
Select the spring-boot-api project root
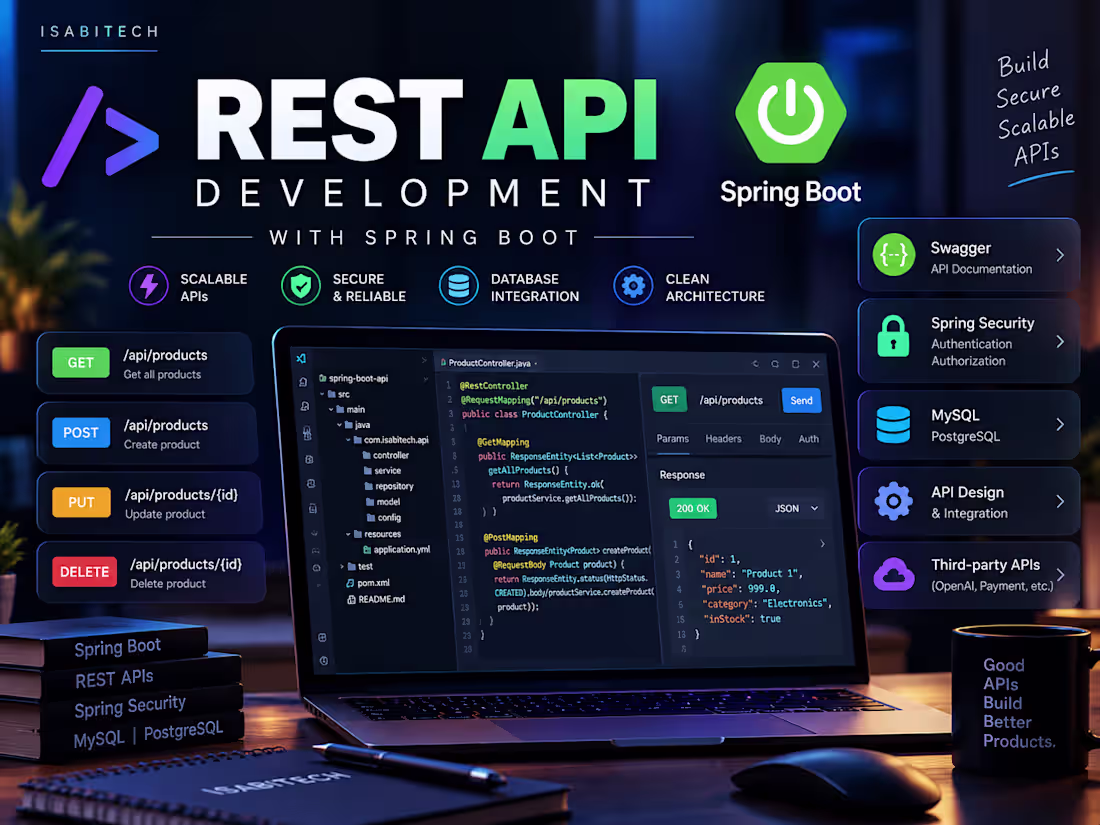[354, 378]
